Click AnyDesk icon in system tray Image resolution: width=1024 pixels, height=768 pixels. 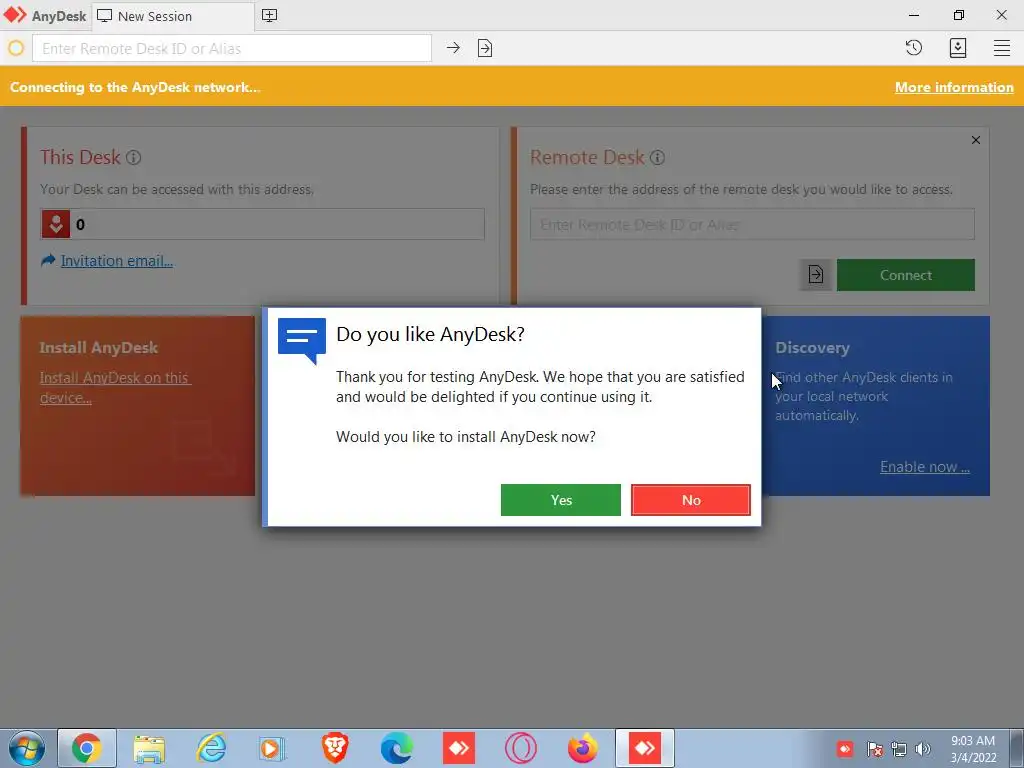[x=845, y=748]
